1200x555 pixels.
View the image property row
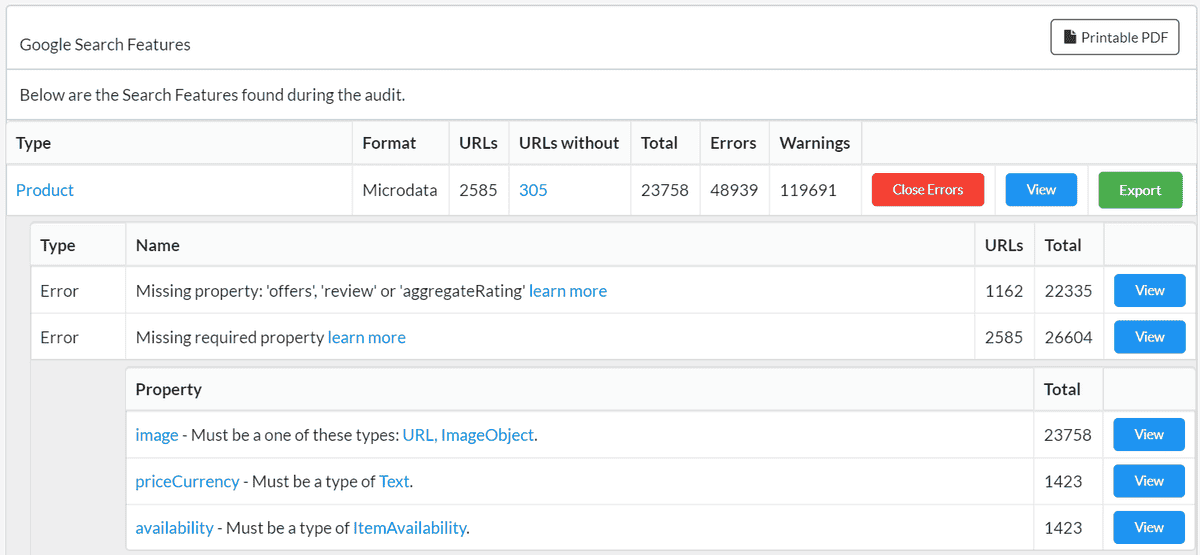pyautogui.click(x=1149, y=435)
